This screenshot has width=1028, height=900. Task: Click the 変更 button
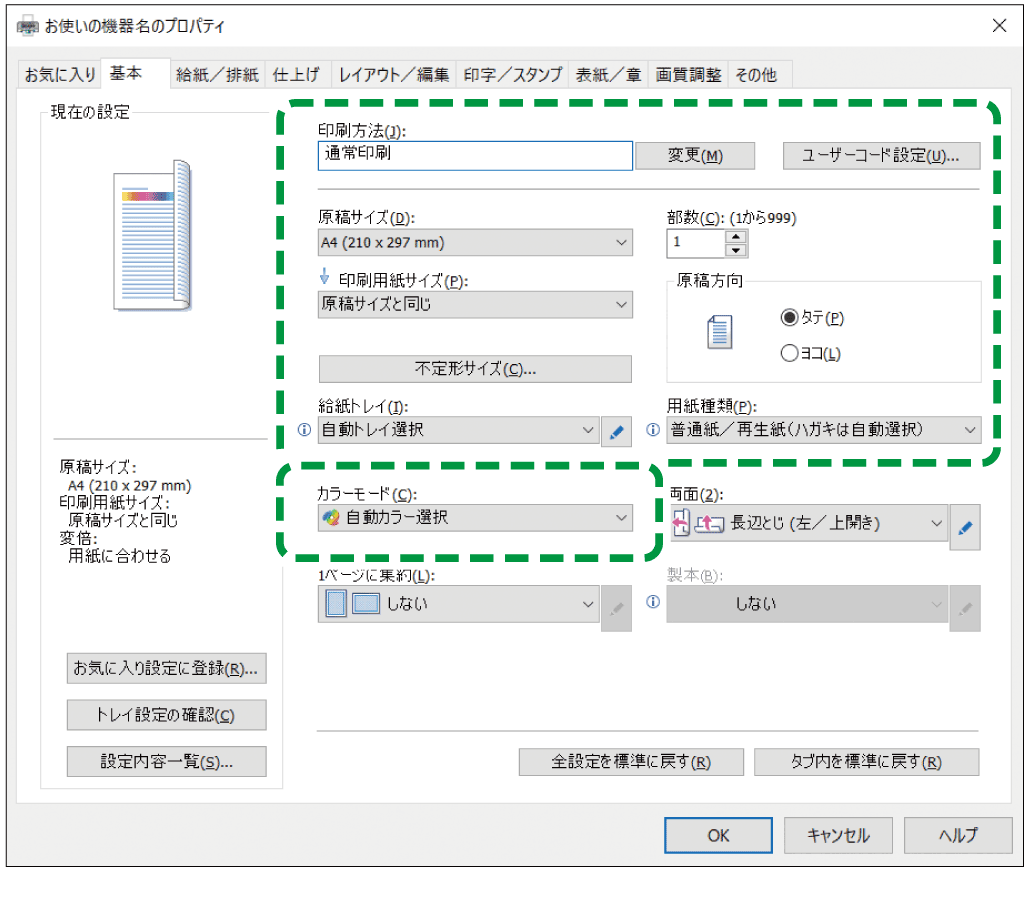[x=695, y=155]
